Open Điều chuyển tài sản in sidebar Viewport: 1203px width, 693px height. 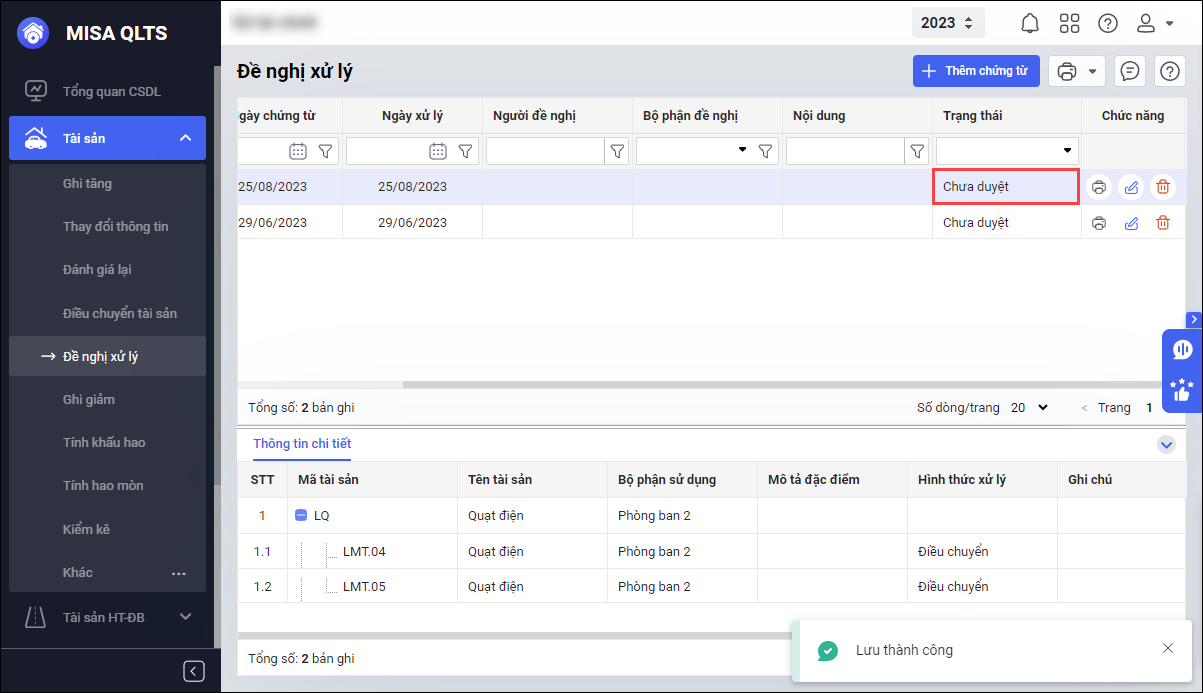coord(120,313)
